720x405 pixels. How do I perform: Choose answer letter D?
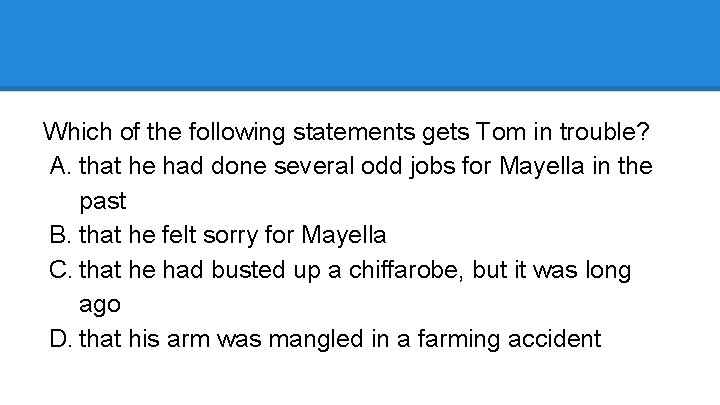(61, 339)
